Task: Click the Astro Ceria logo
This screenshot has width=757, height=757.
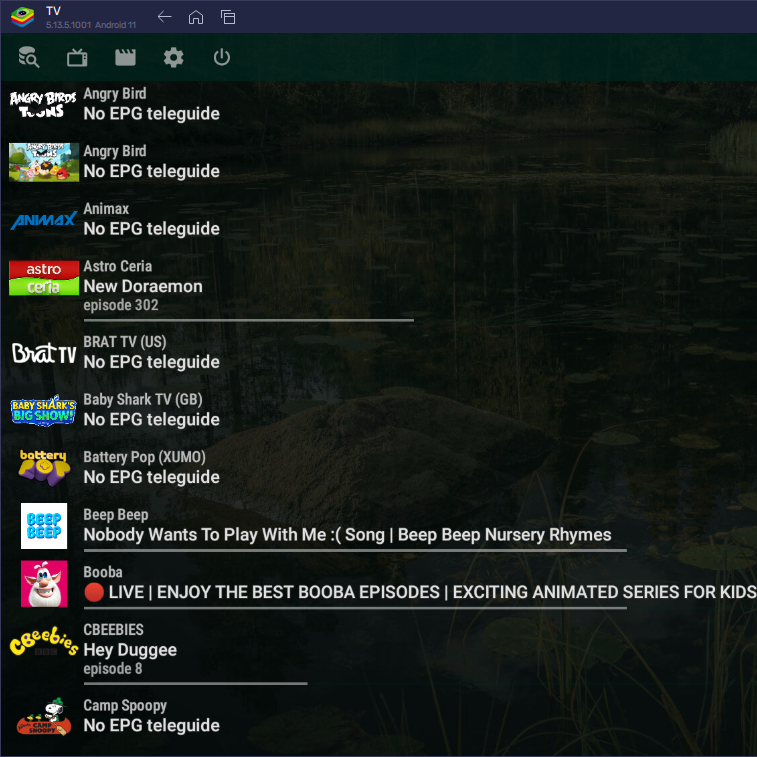Action: [x=43, y=278]
